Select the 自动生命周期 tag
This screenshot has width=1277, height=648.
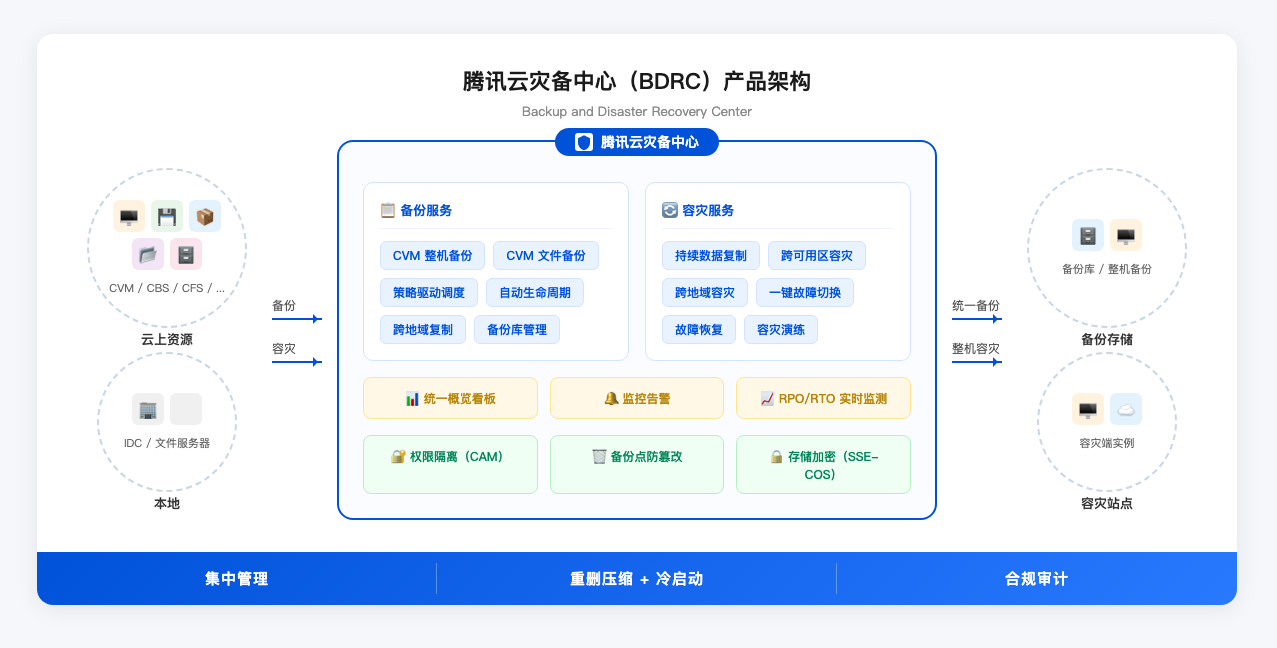click(535, 292)
